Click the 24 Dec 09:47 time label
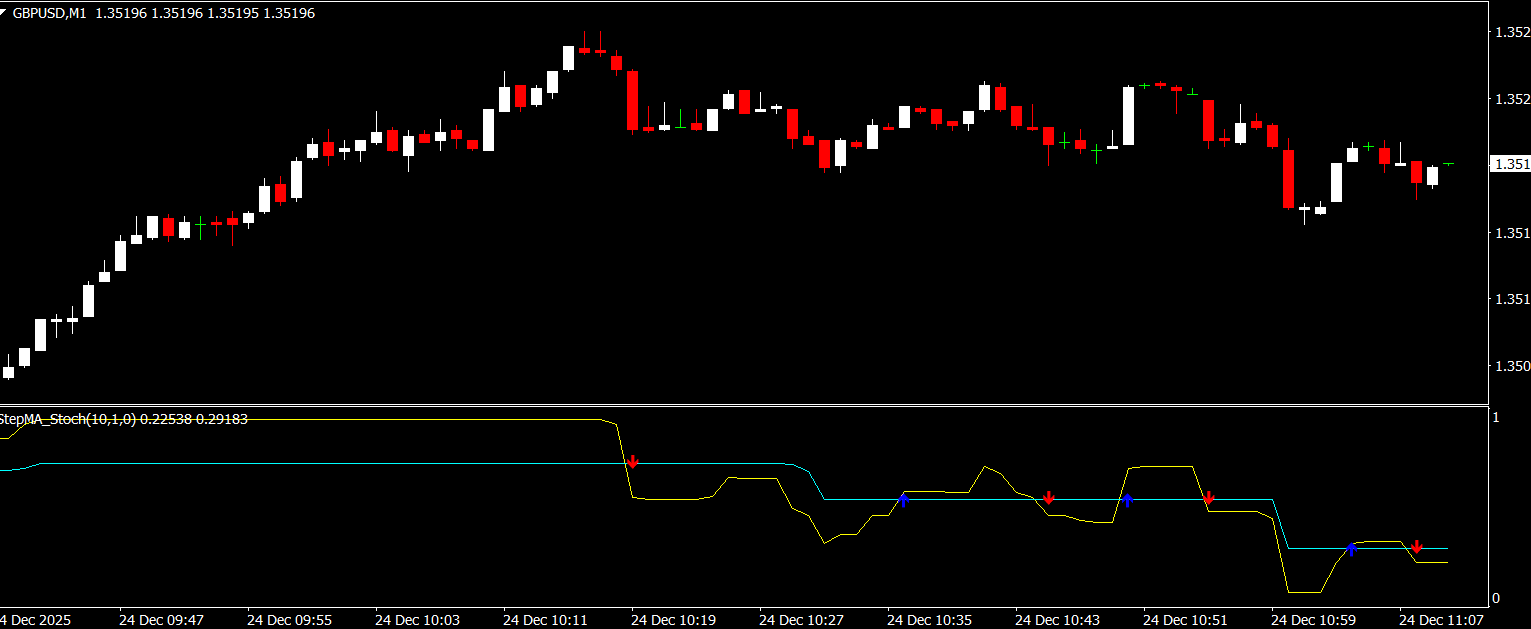Image resolution: width=1531 pixels, height=629 pixels. pyautogui.click(x=161, y=620)
